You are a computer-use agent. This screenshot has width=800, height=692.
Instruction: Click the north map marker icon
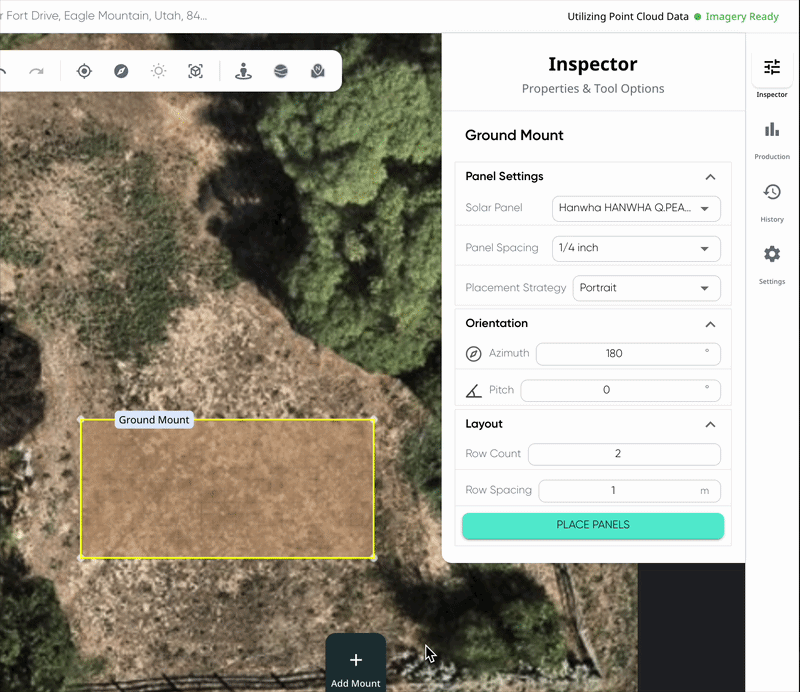[x=317, y=71]
